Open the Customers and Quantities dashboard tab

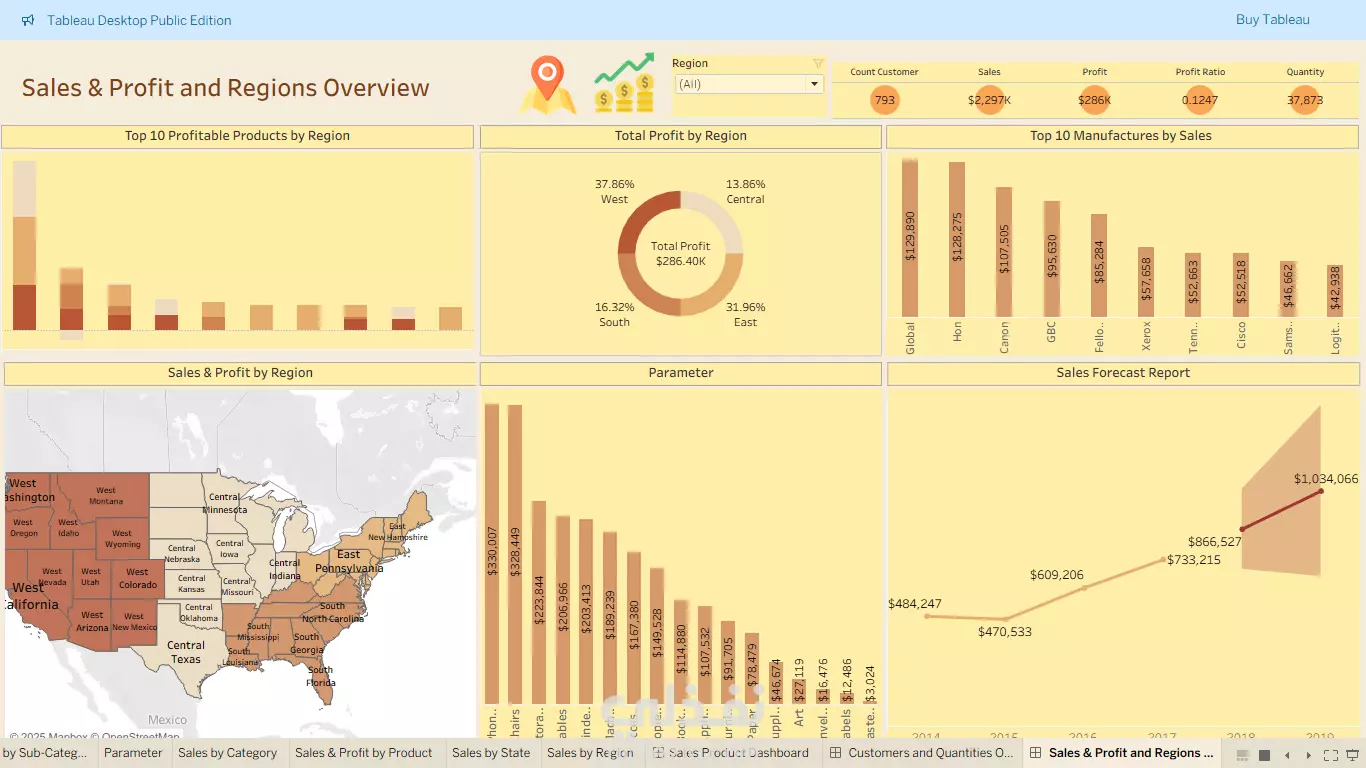[x=922, y=753]
